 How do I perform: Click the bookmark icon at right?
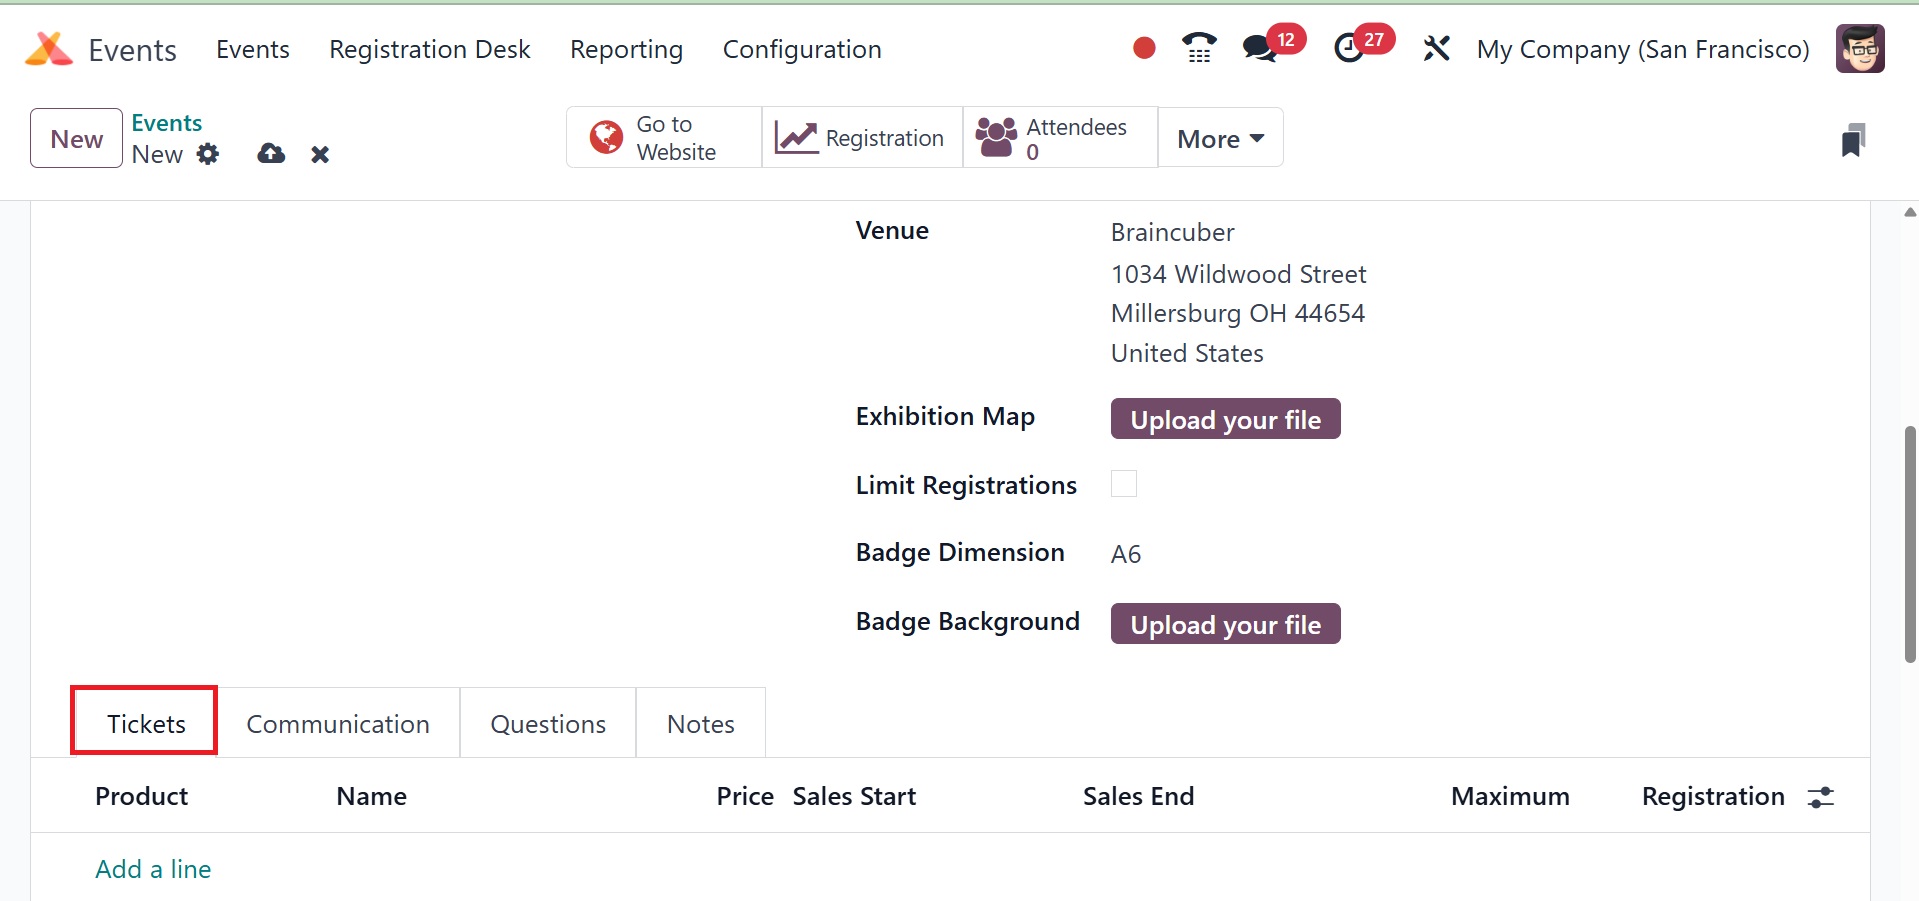click(1852, 140)
